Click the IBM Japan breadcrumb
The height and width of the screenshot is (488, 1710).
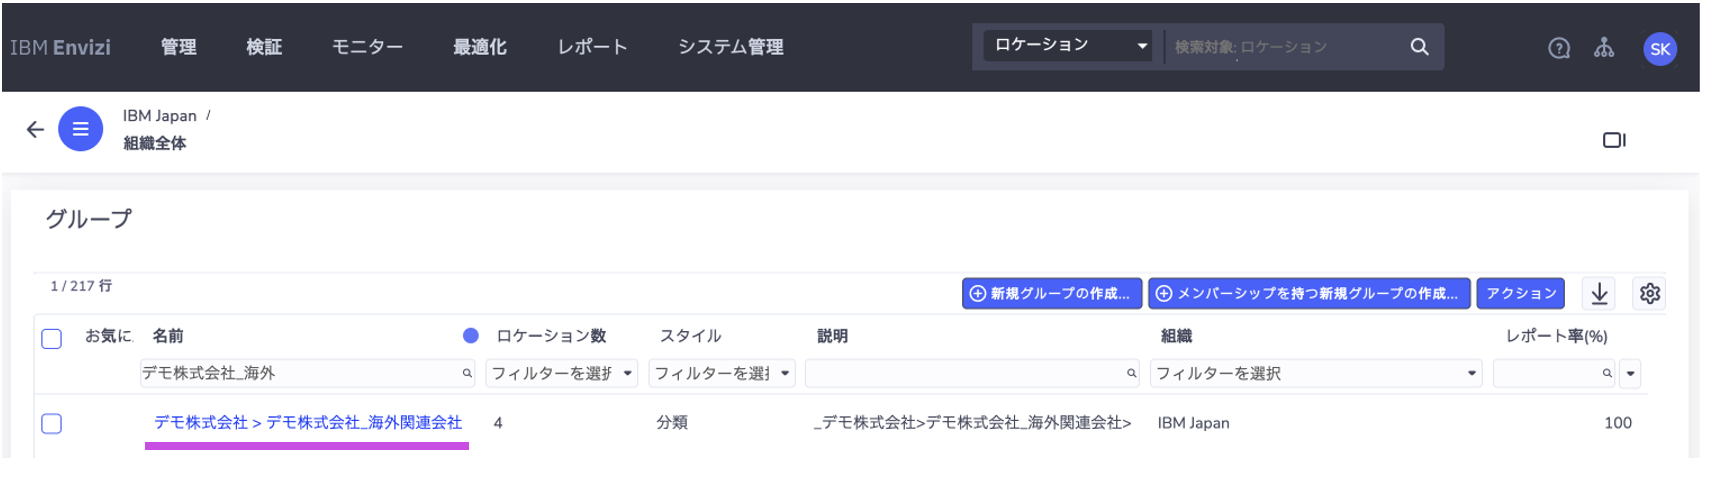159,116
